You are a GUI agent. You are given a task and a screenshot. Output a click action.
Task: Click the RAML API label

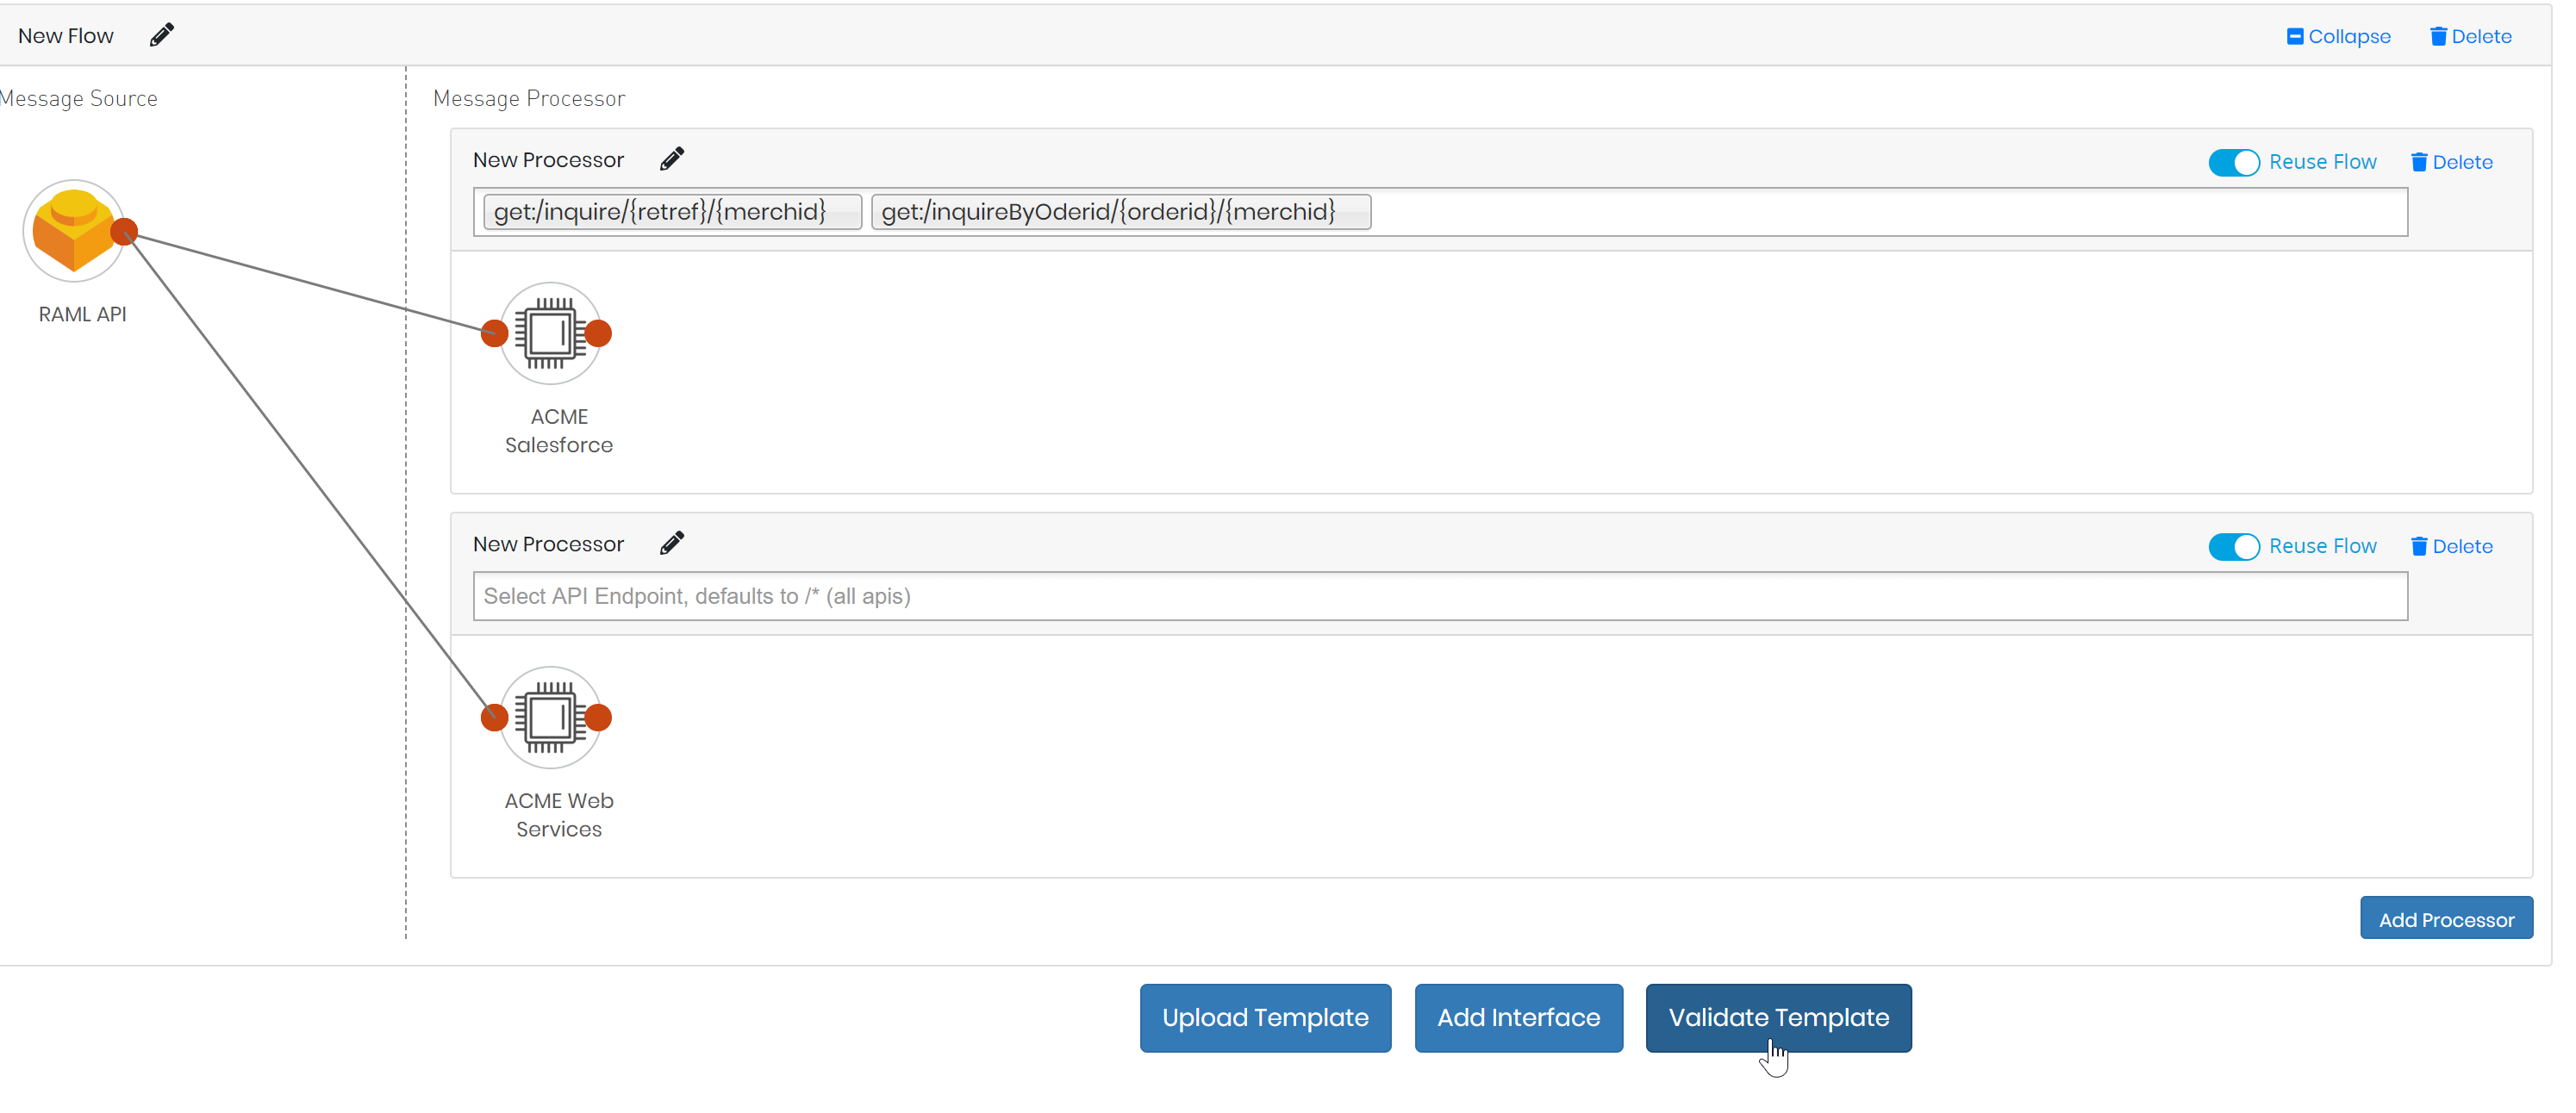pos(82,314)
